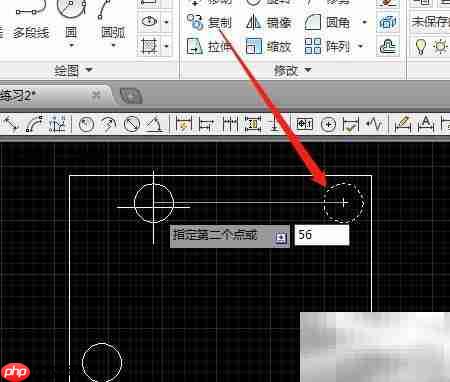The image size is (450, 382).
Task: Select the dimension text edit tool
Action: (425, 124)
